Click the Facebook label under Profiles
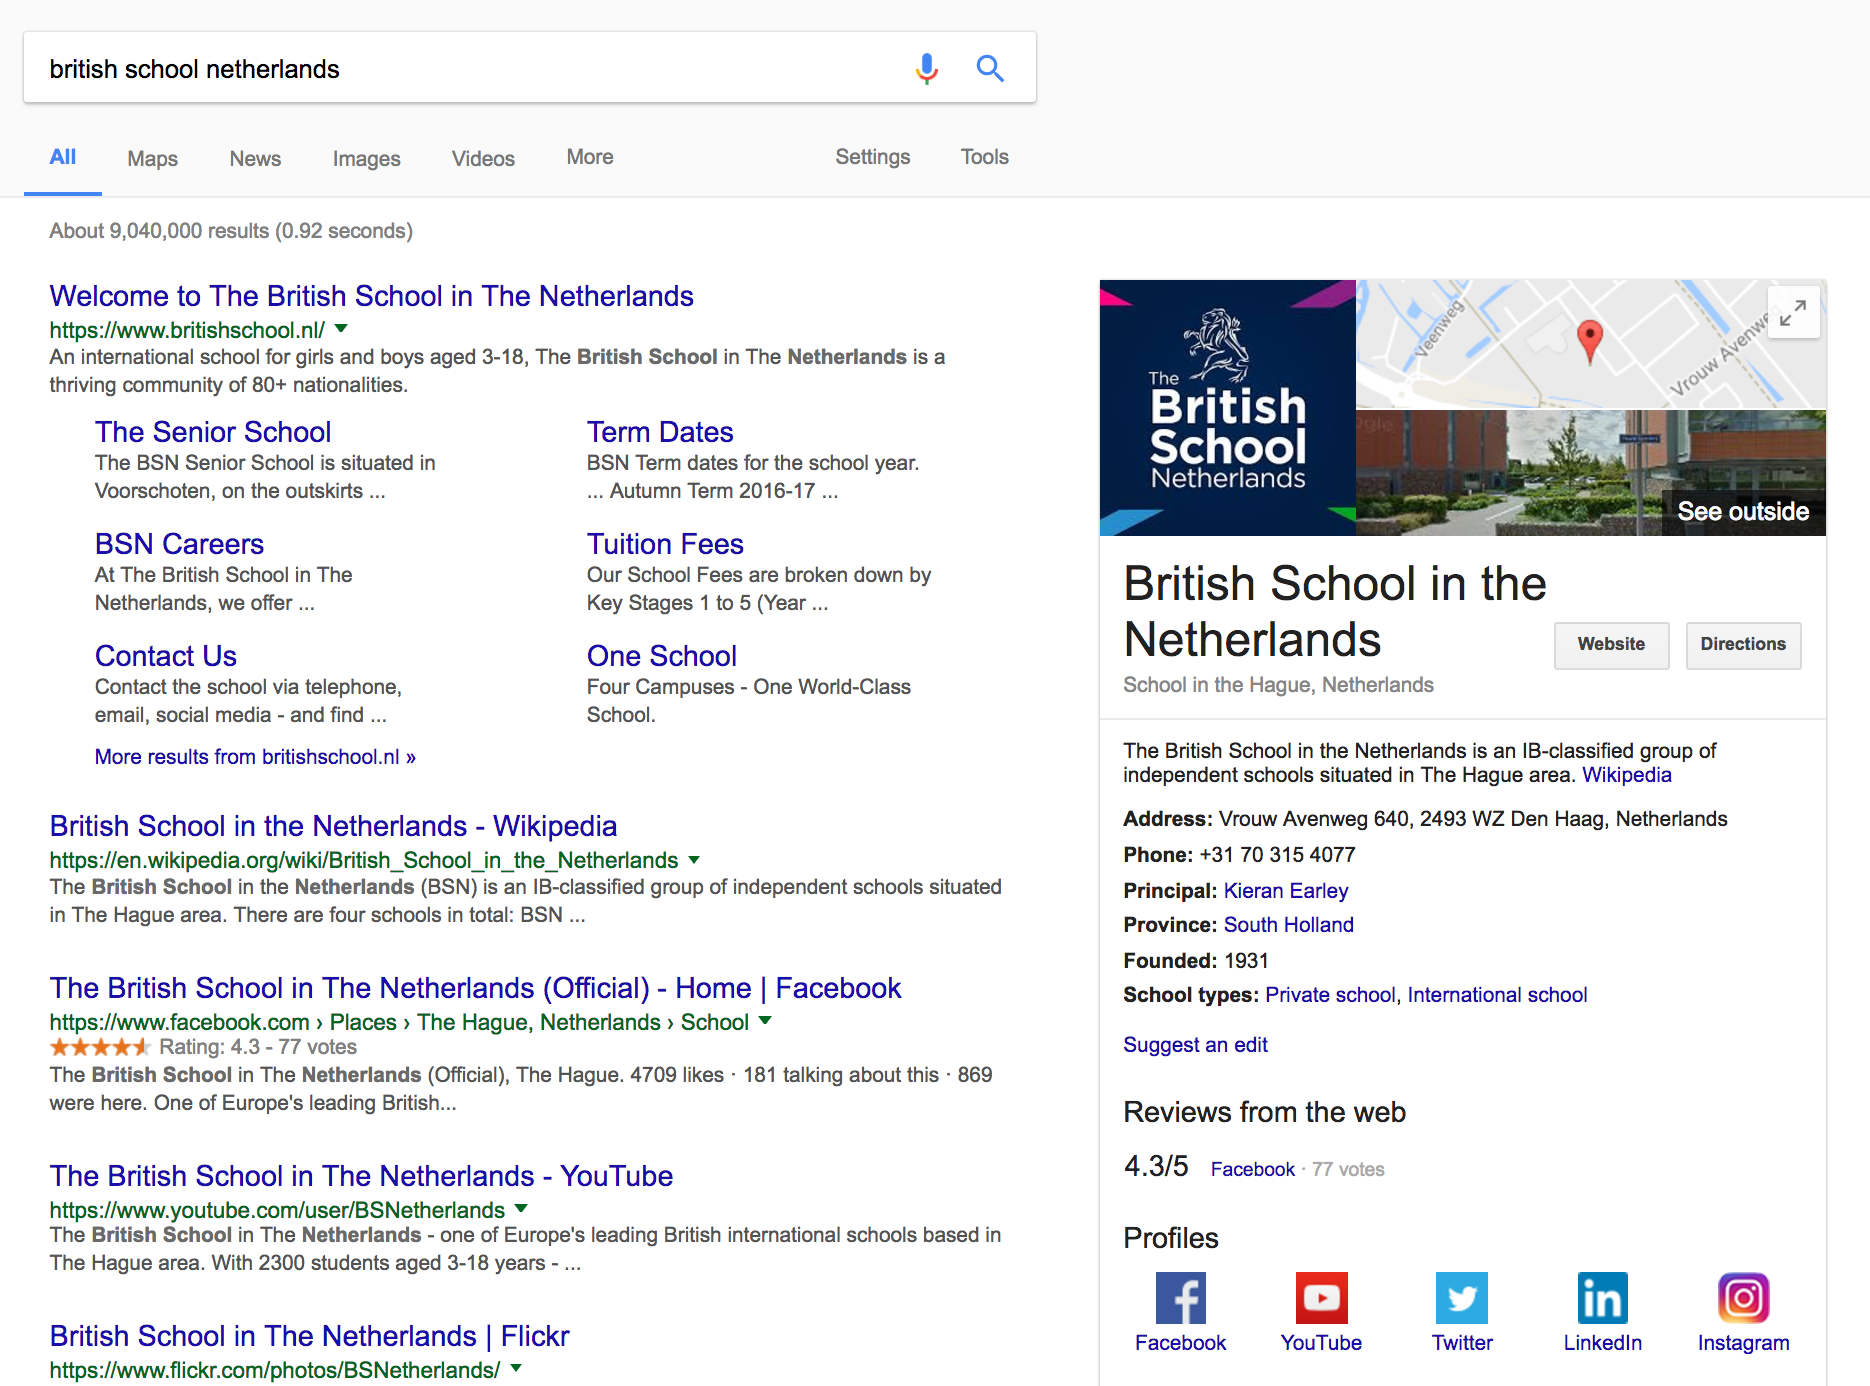 coord(1180,1343)
